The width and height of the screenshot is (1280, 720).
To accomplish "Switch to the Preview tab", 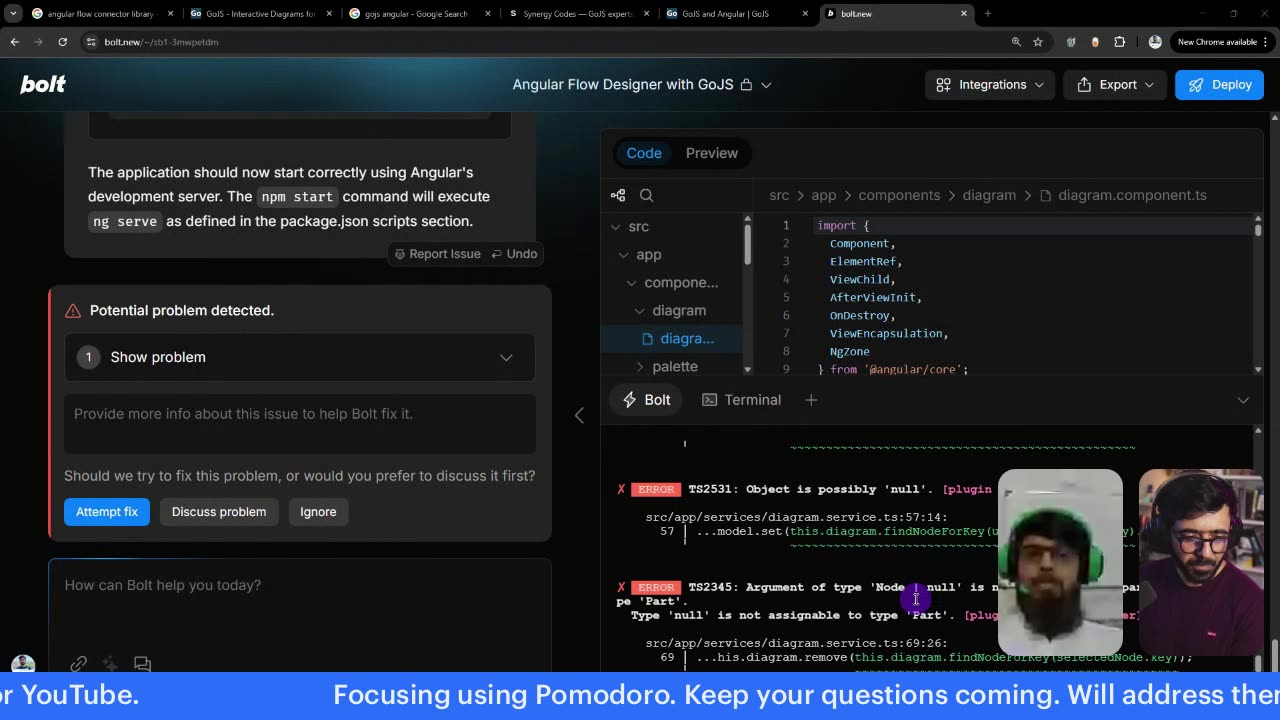I will [712, 153].
